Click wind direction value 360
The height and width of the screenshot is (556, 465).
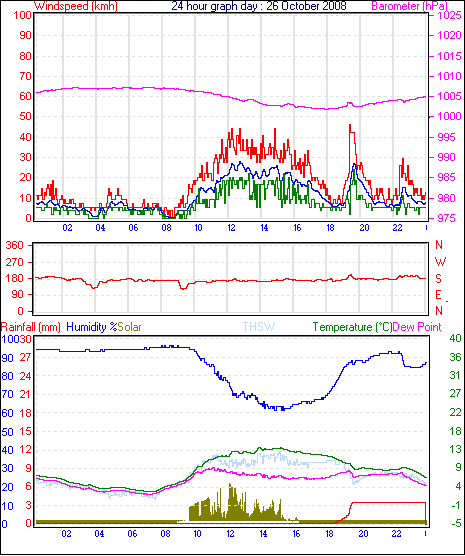15,245
